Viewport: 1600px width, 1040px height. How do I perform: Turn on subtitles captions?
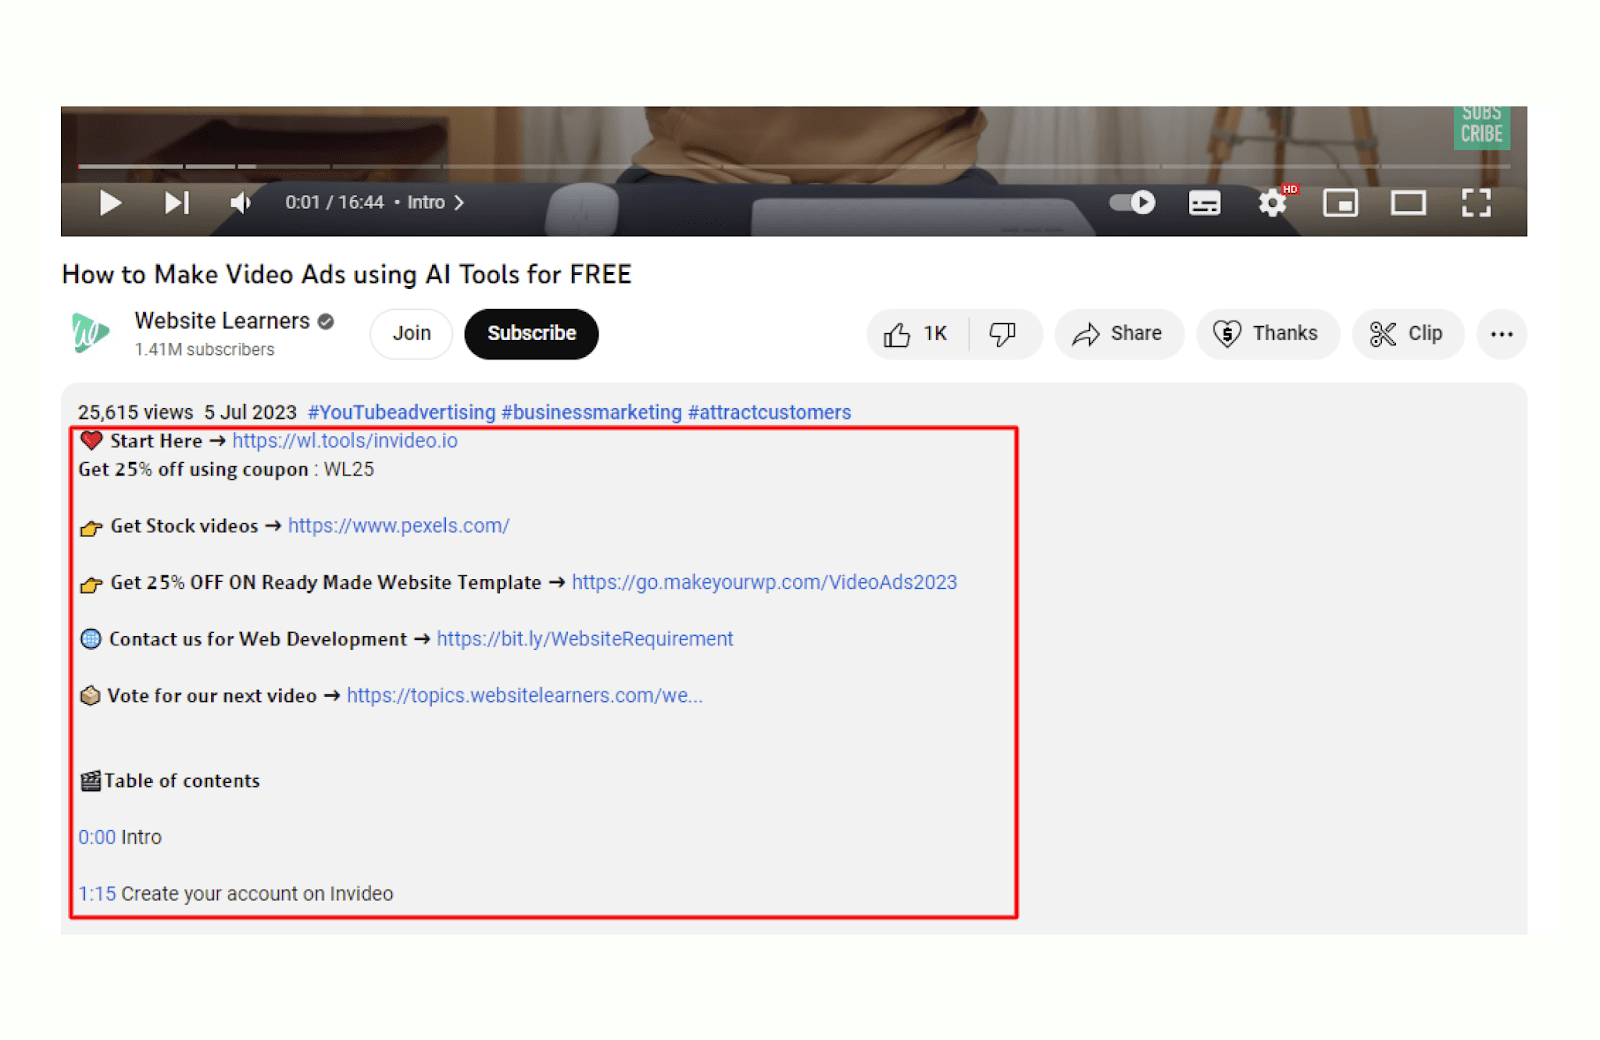[x=1204, y=203]
